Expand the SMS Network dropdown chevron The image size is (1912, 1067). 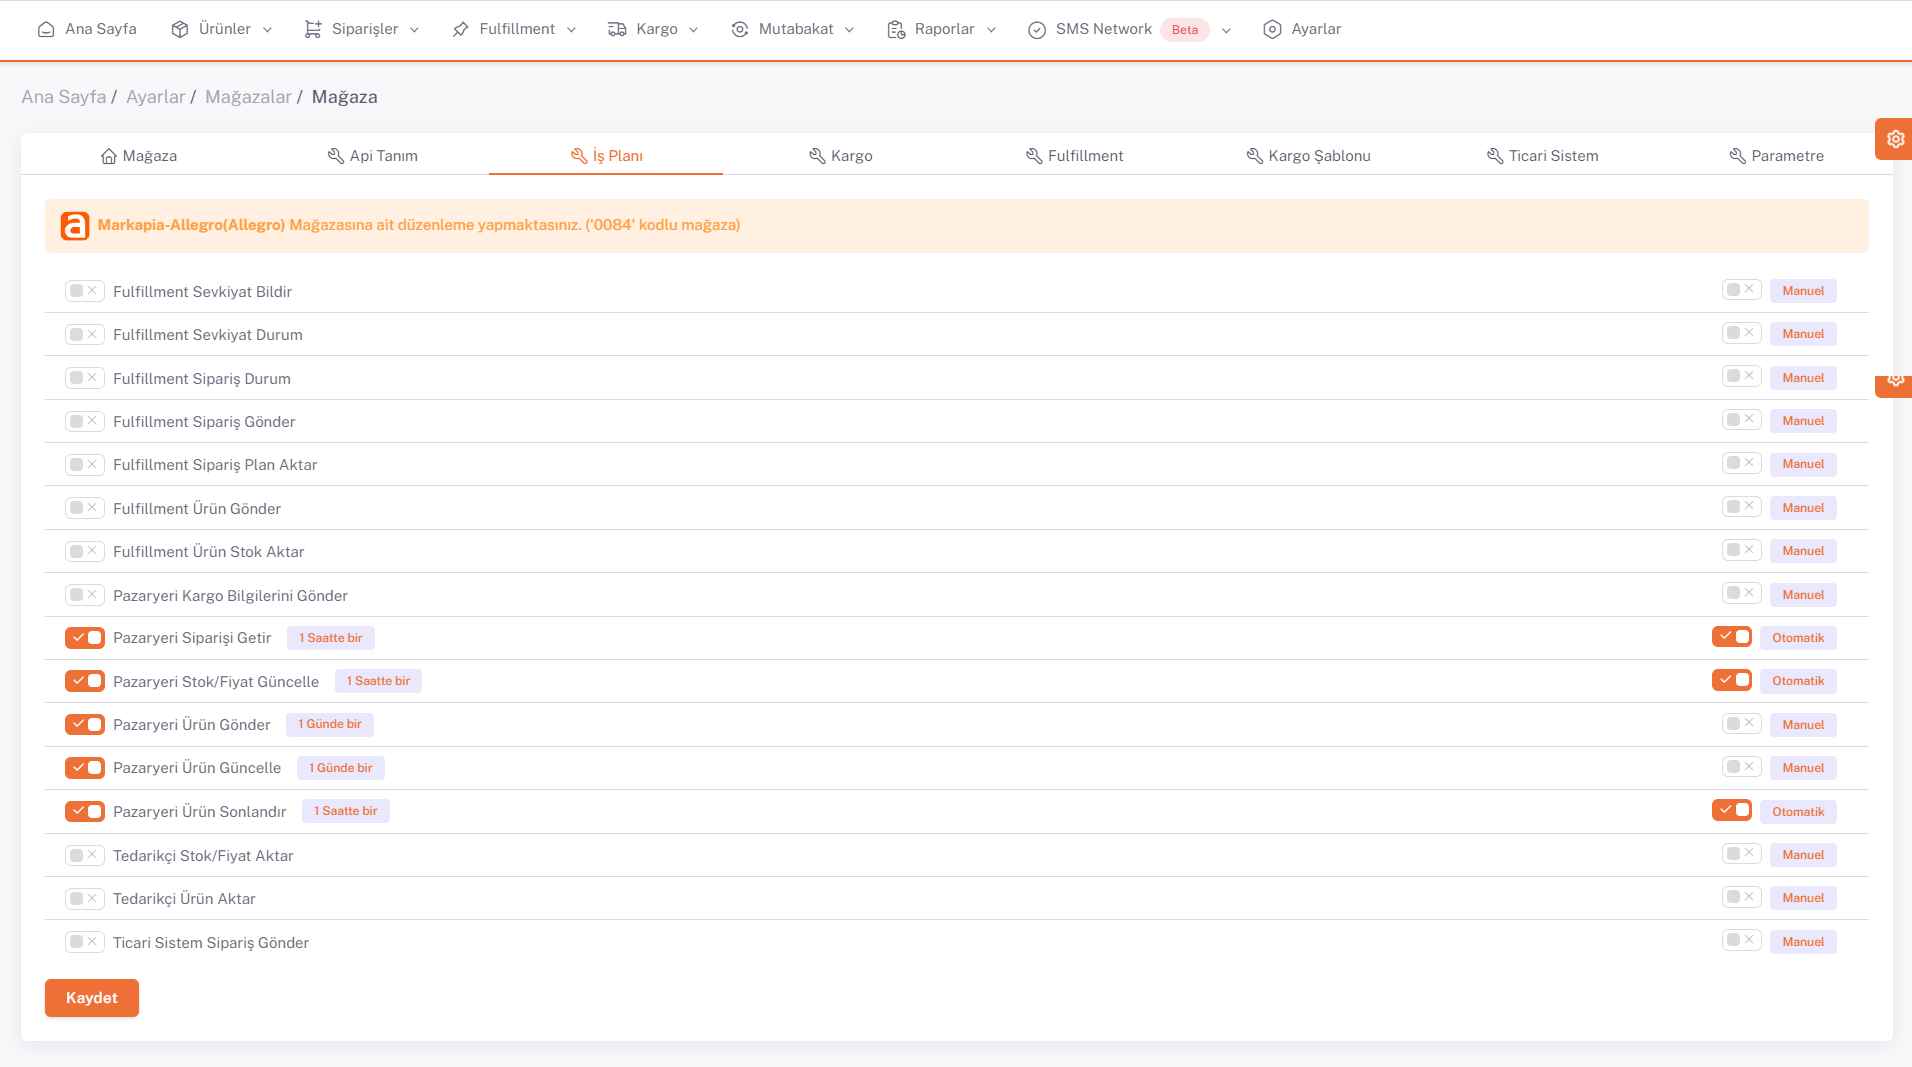1226,30
